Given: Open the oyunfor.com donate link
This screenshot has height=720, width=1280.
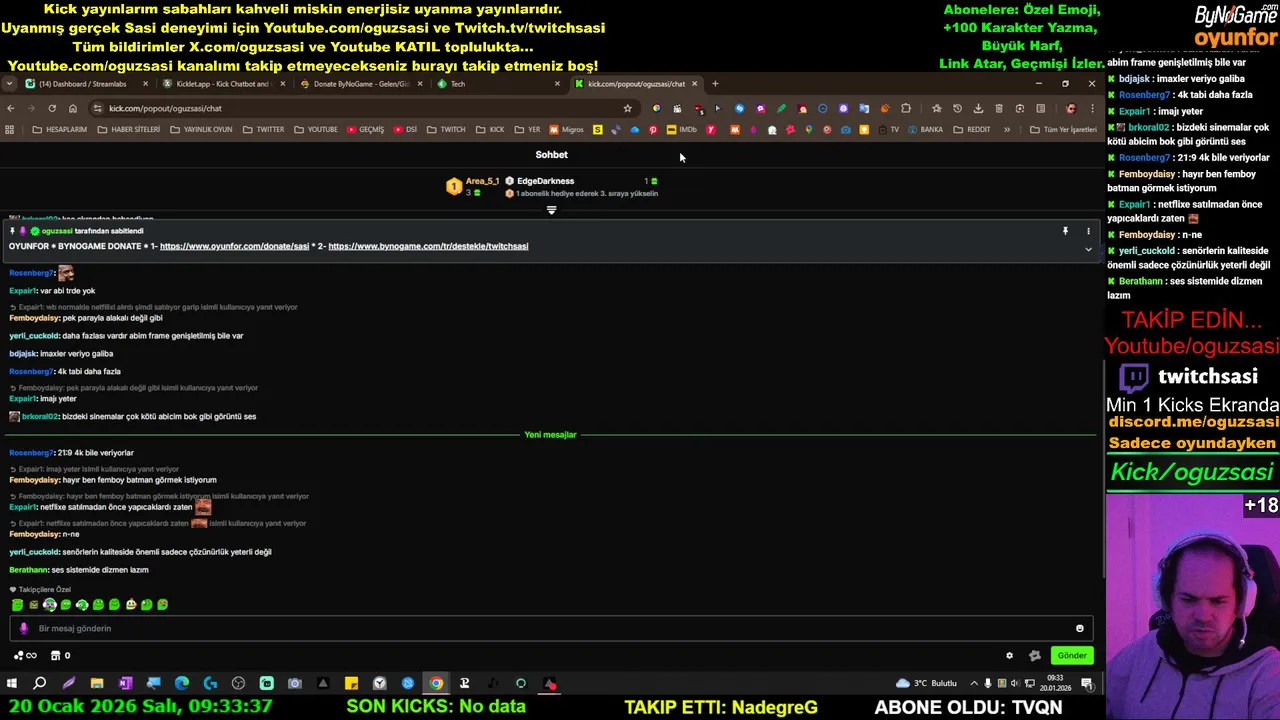Looking at the screenshot, I should (234, 246).
